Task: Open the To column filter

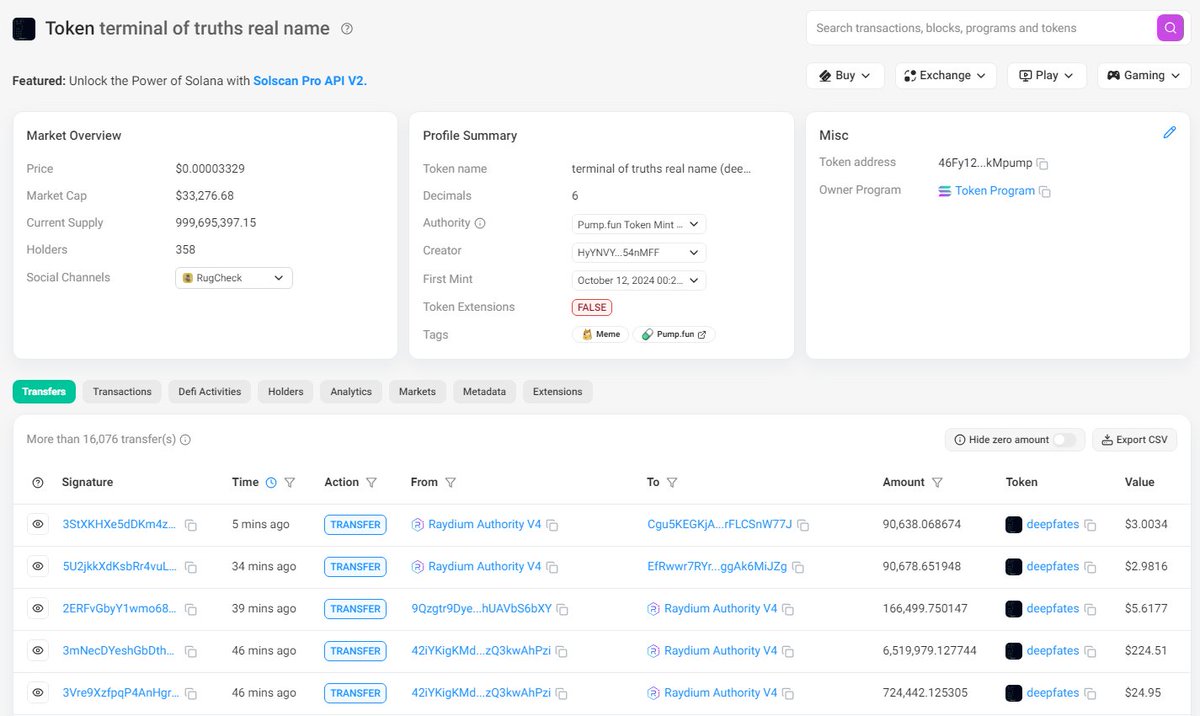Action: (672, 483)
